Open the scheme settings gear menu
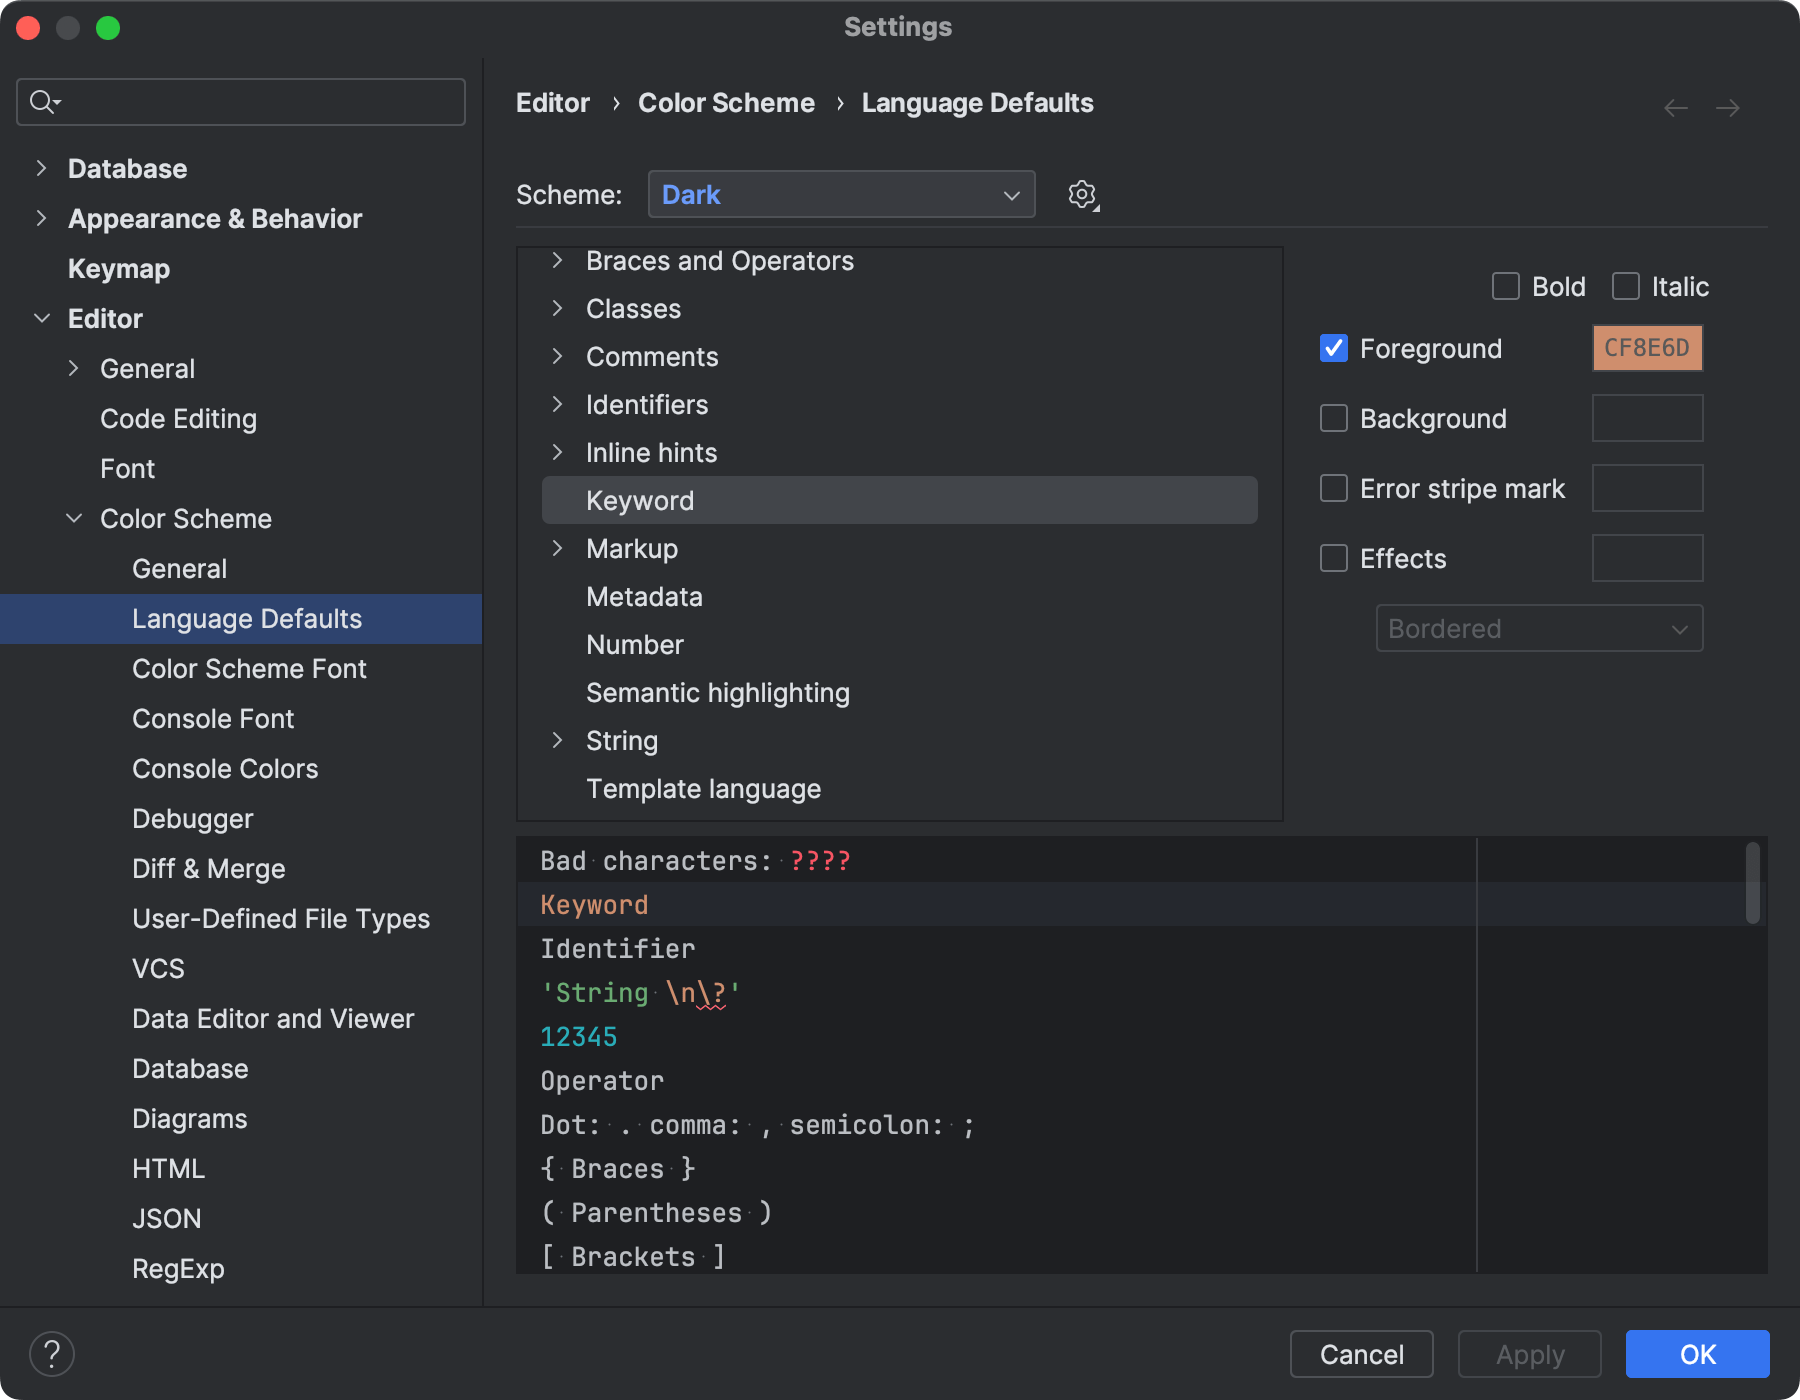Screen dimensions: 1800x1400 click(x=1082, y=194)
